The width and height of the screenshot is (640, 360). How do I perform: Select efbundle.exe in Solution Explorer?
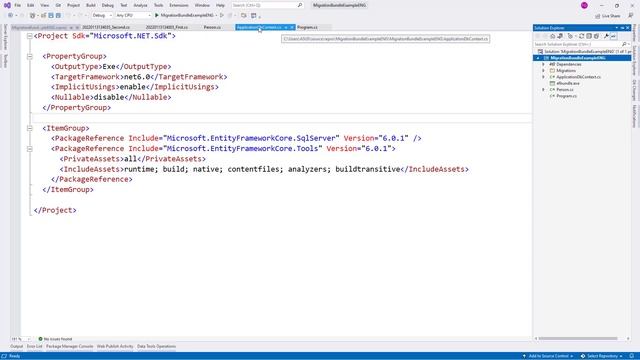point(568,83)
